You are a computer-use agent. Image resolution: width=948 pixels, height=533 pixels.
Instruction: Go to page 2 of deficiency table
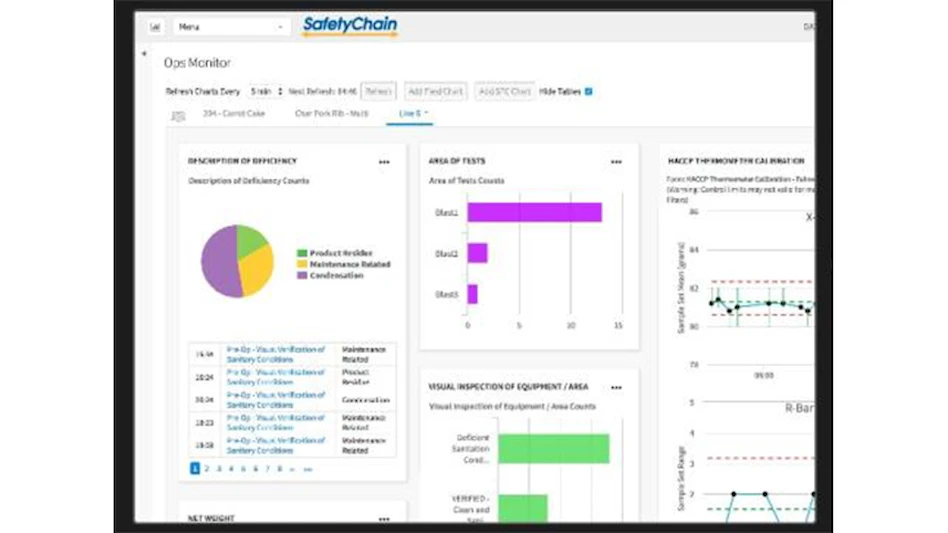[x=207, y=468]
